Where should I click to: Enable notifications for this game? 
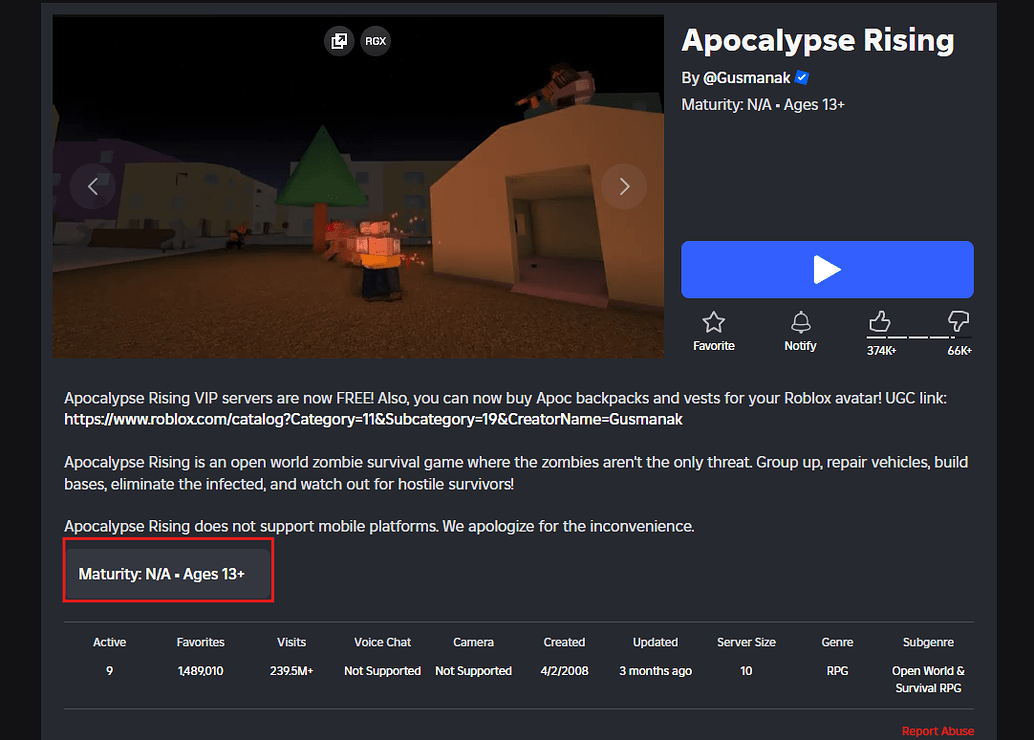coord(800,330)
